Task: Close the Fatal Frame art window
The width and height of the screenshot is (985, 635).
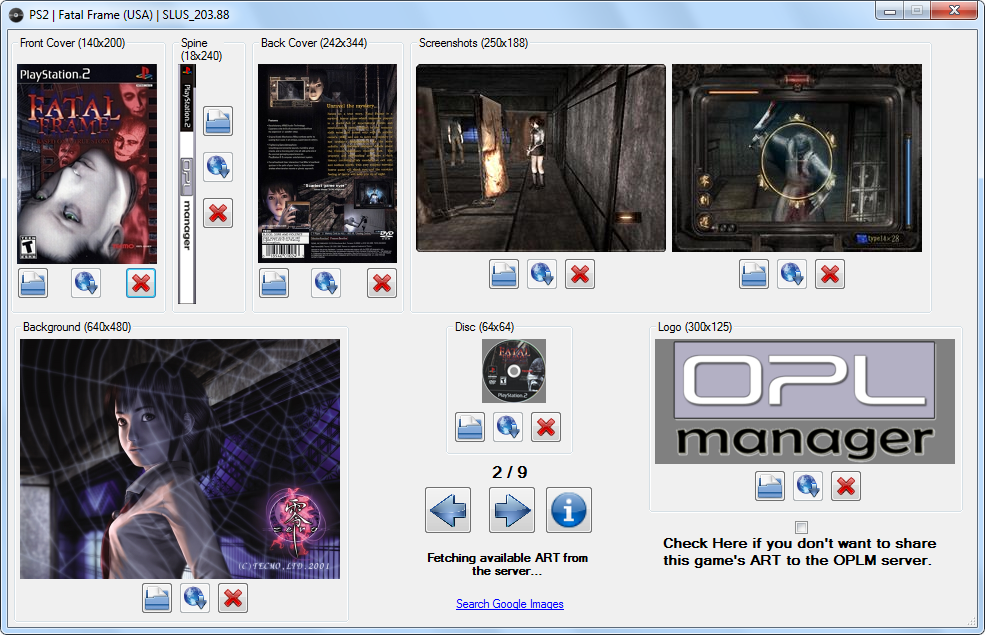Action: 954,10
